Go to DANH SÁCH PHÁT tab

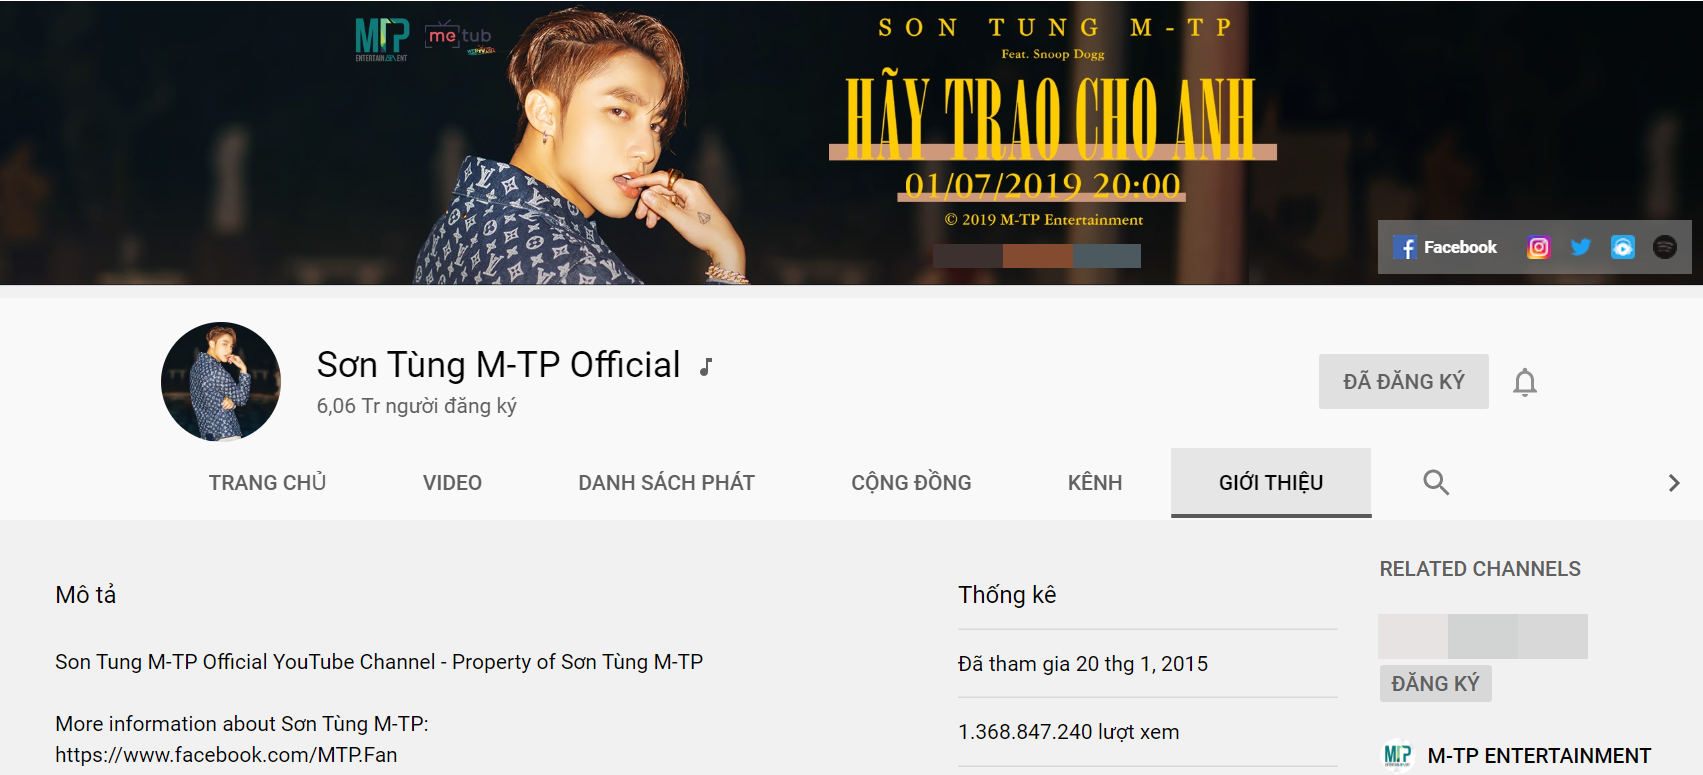pos(666,483)
